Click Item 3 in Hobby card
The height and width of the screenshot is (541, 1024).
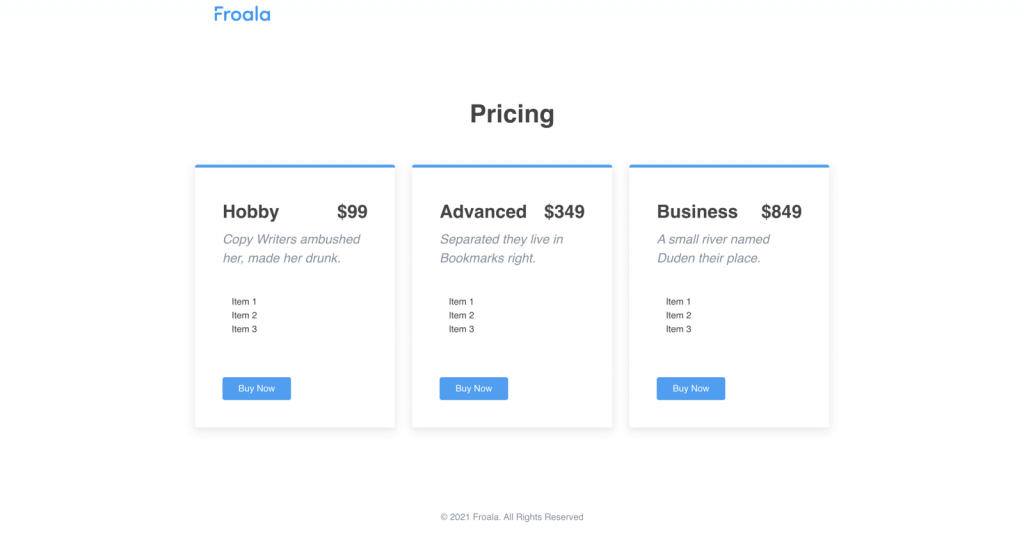(244, 329)
